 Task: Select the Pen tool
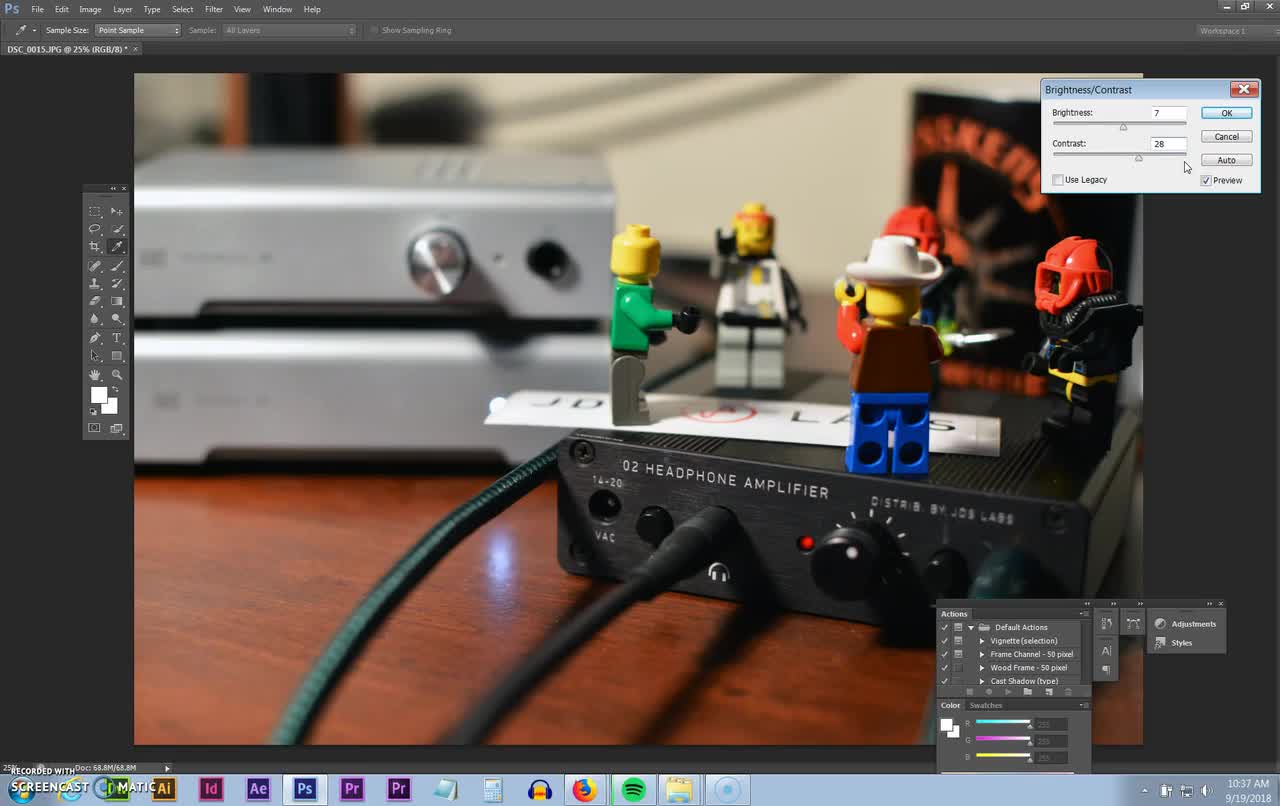(x=95, y=338)
